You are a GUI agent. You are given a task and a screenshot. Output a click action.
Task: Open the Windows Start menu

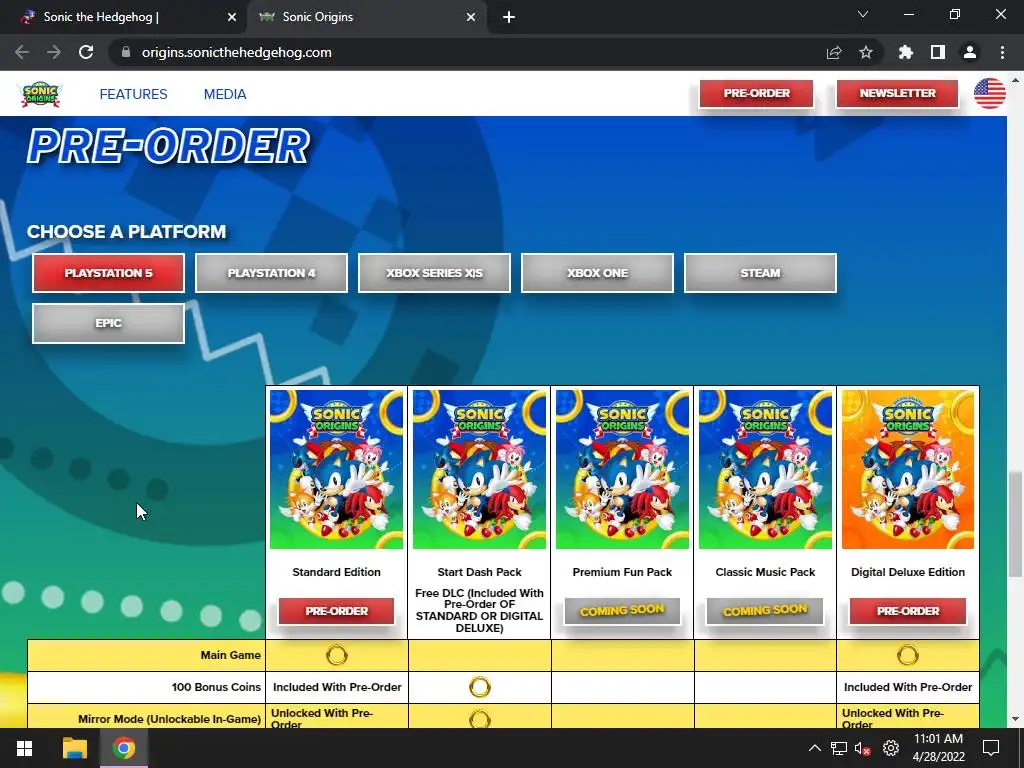[x=24, y=748]
